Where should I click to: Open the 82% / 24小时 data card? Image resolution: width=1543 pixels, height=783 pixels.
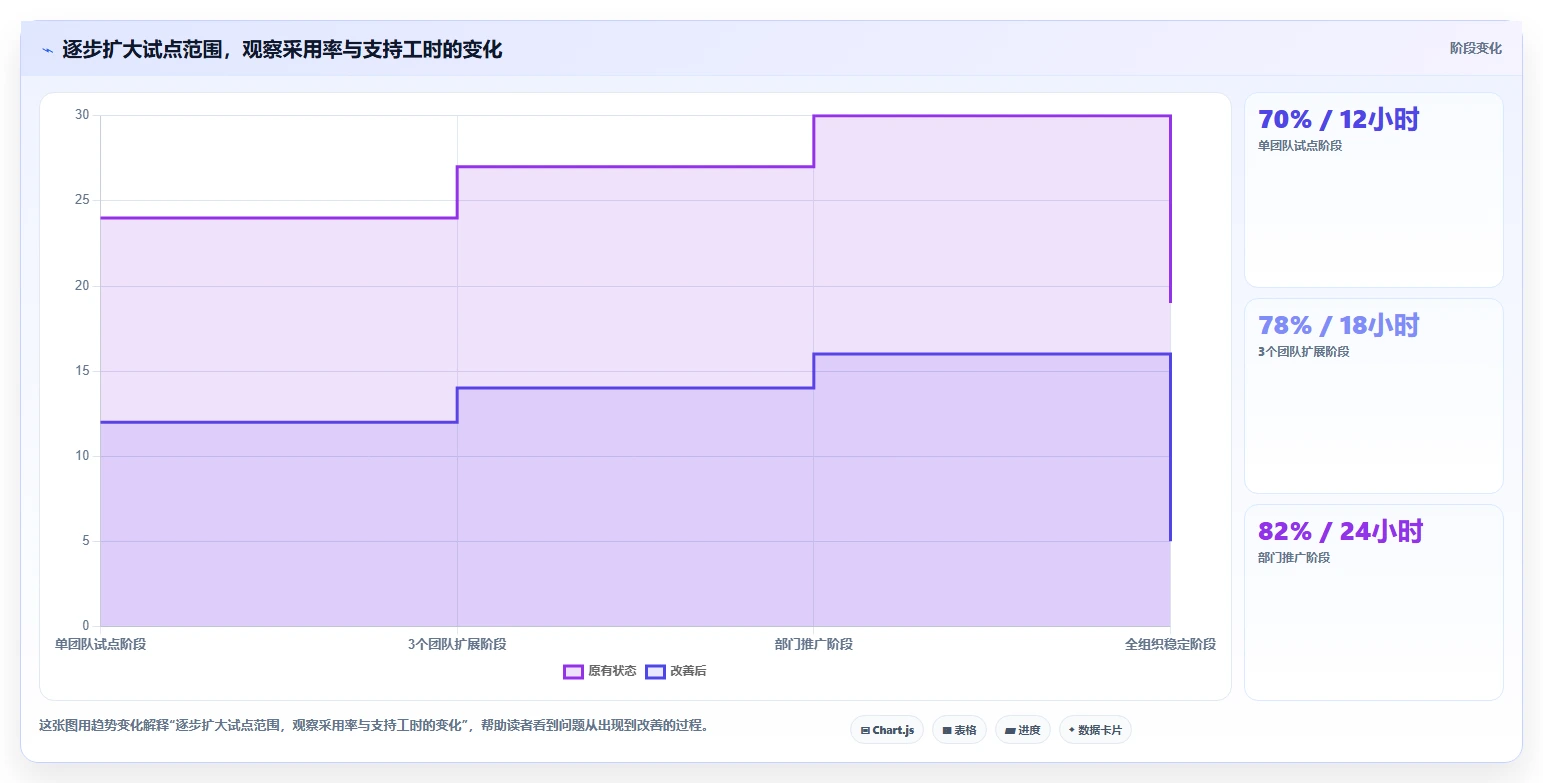pyautogui.click(x=1373, y=602)
